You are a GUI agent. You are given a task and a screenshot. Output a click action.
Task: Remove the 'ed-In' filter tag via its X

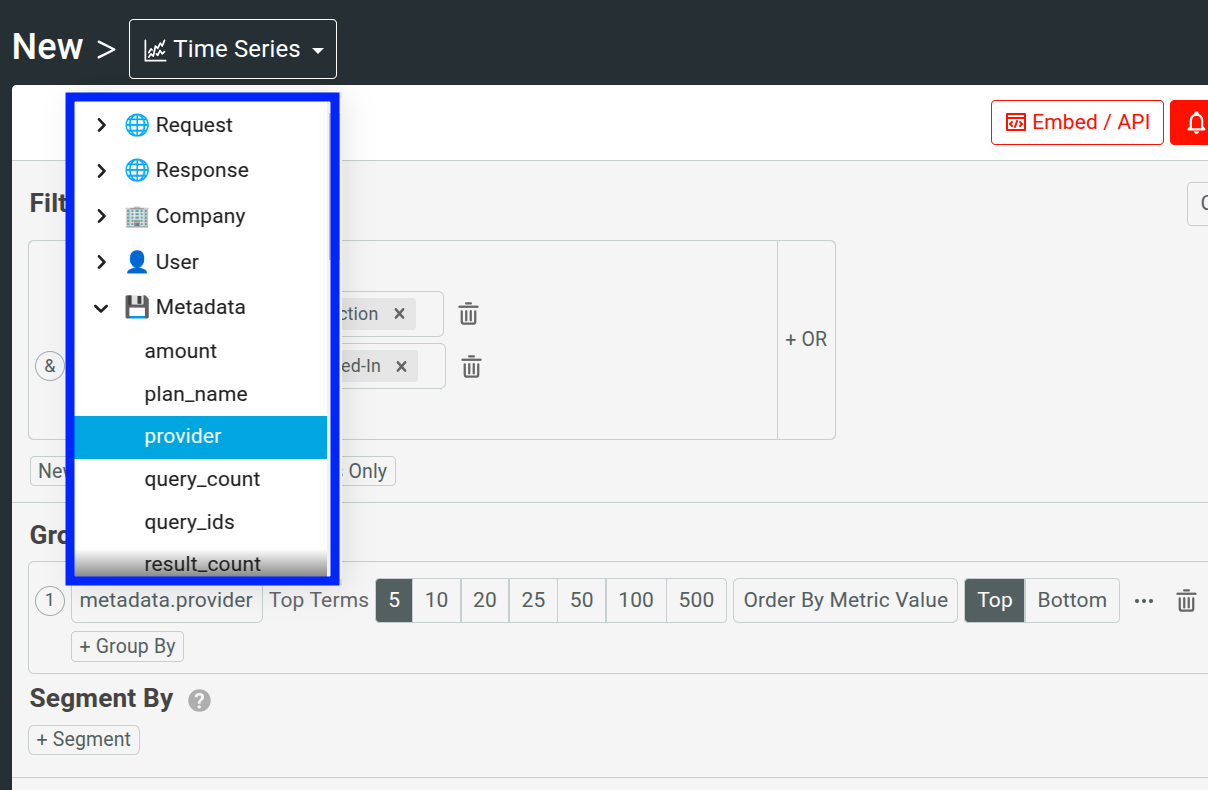401,366
